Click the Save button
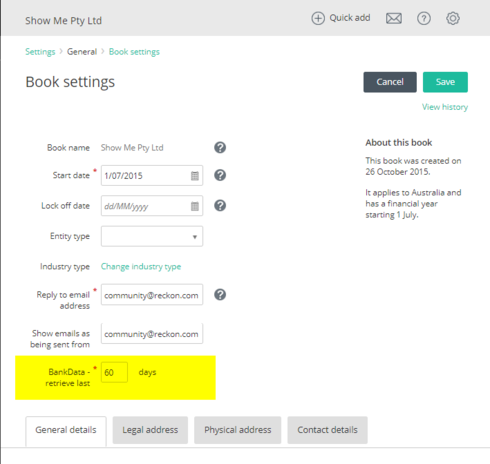 click(x=445, y=82)
